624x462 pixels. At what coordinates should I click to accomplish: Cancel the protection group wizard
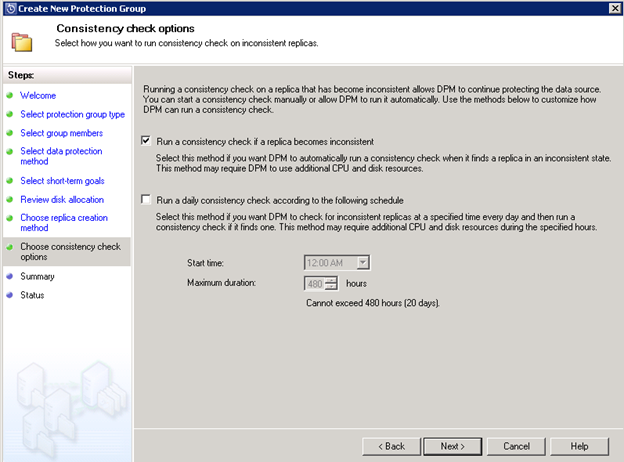tap(516, 446)
